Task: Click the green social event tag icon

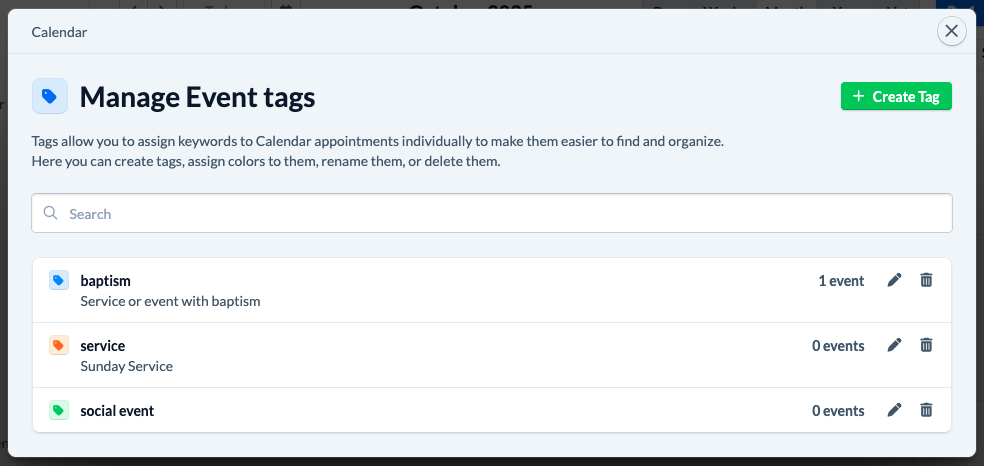Action: coord(59,410)
